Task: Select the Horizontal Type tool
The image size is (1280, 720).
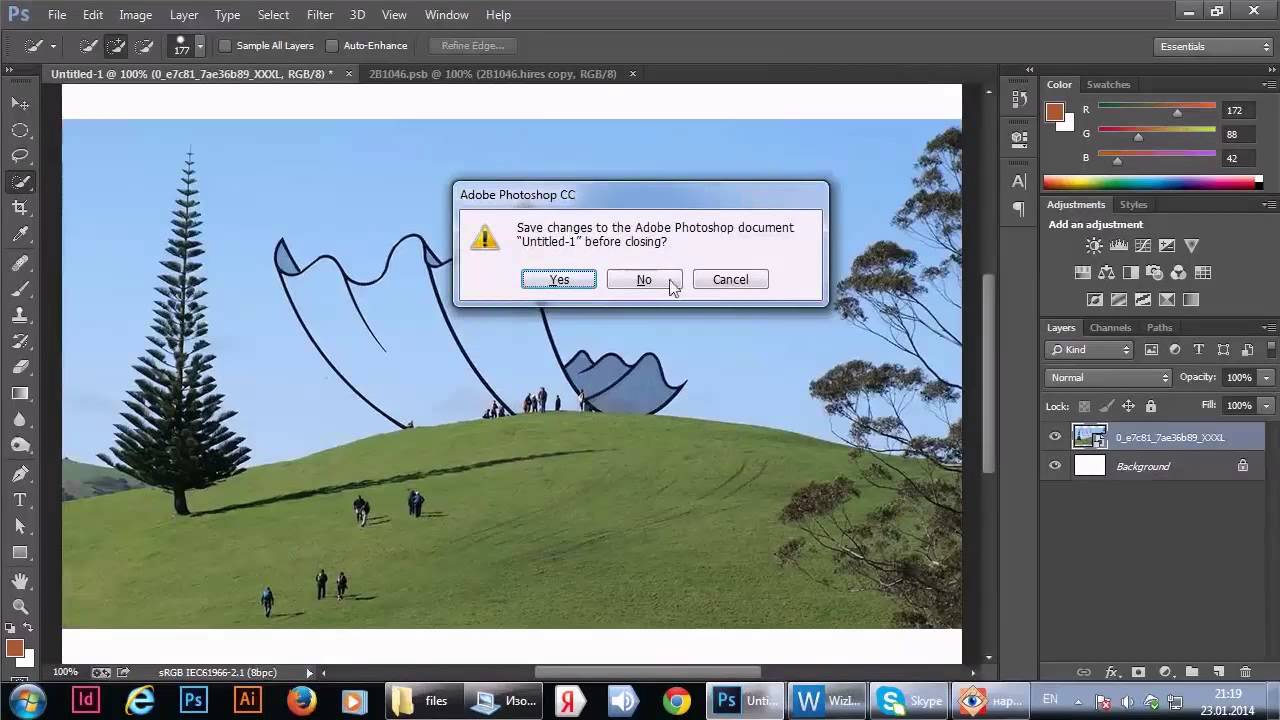Action: 20,500
